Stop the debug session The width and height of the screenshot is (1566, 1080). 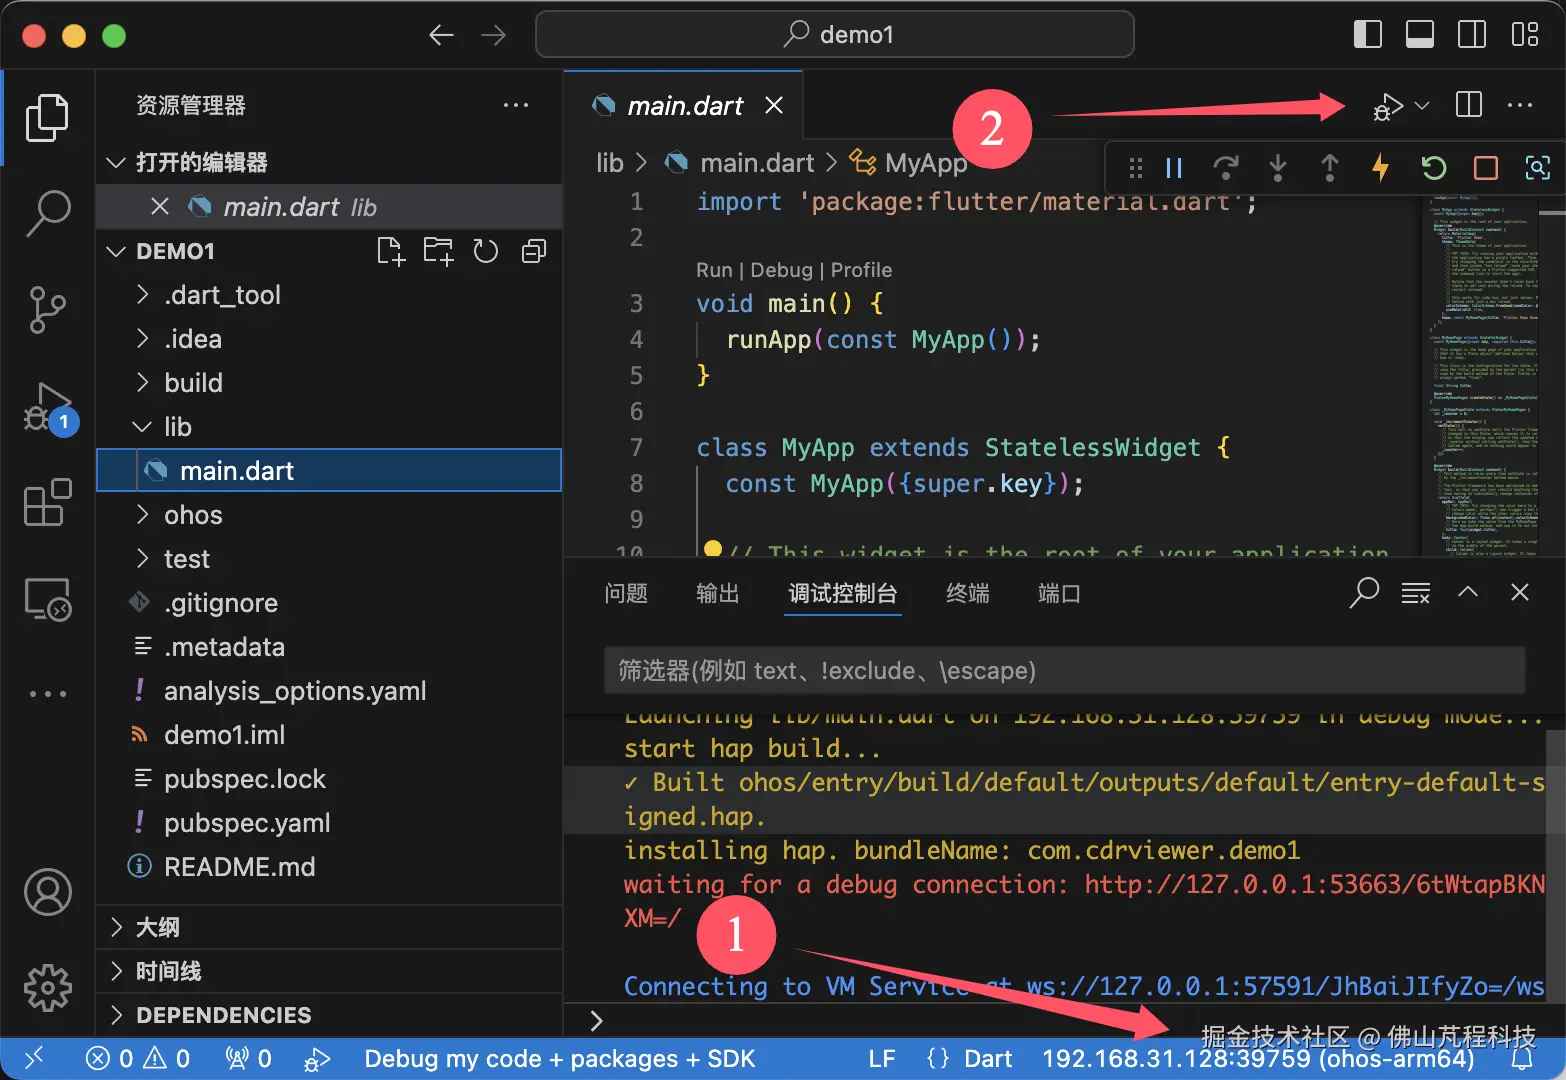(1486, 168)
